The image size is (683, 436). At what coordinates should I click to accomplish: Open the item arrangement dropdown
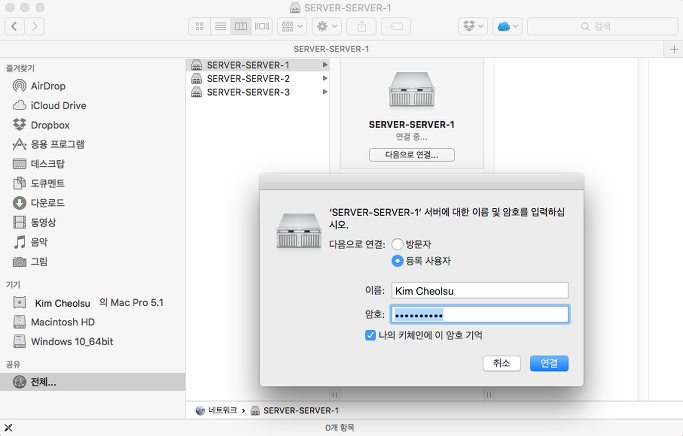[x=292, y=27]
